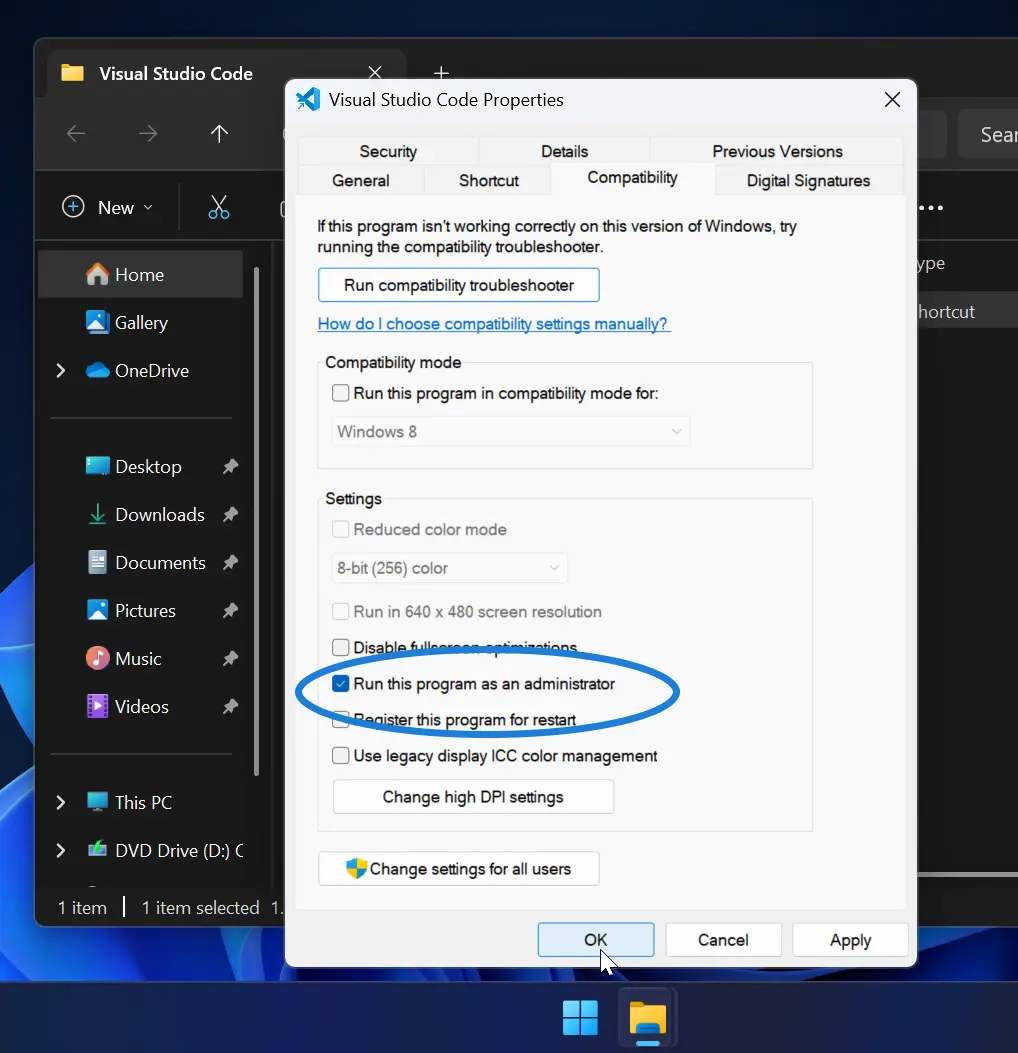The width and height of the screenshot is (1018, 1053).
Task: Unpin Music using its pin icon
Action: 230,658
